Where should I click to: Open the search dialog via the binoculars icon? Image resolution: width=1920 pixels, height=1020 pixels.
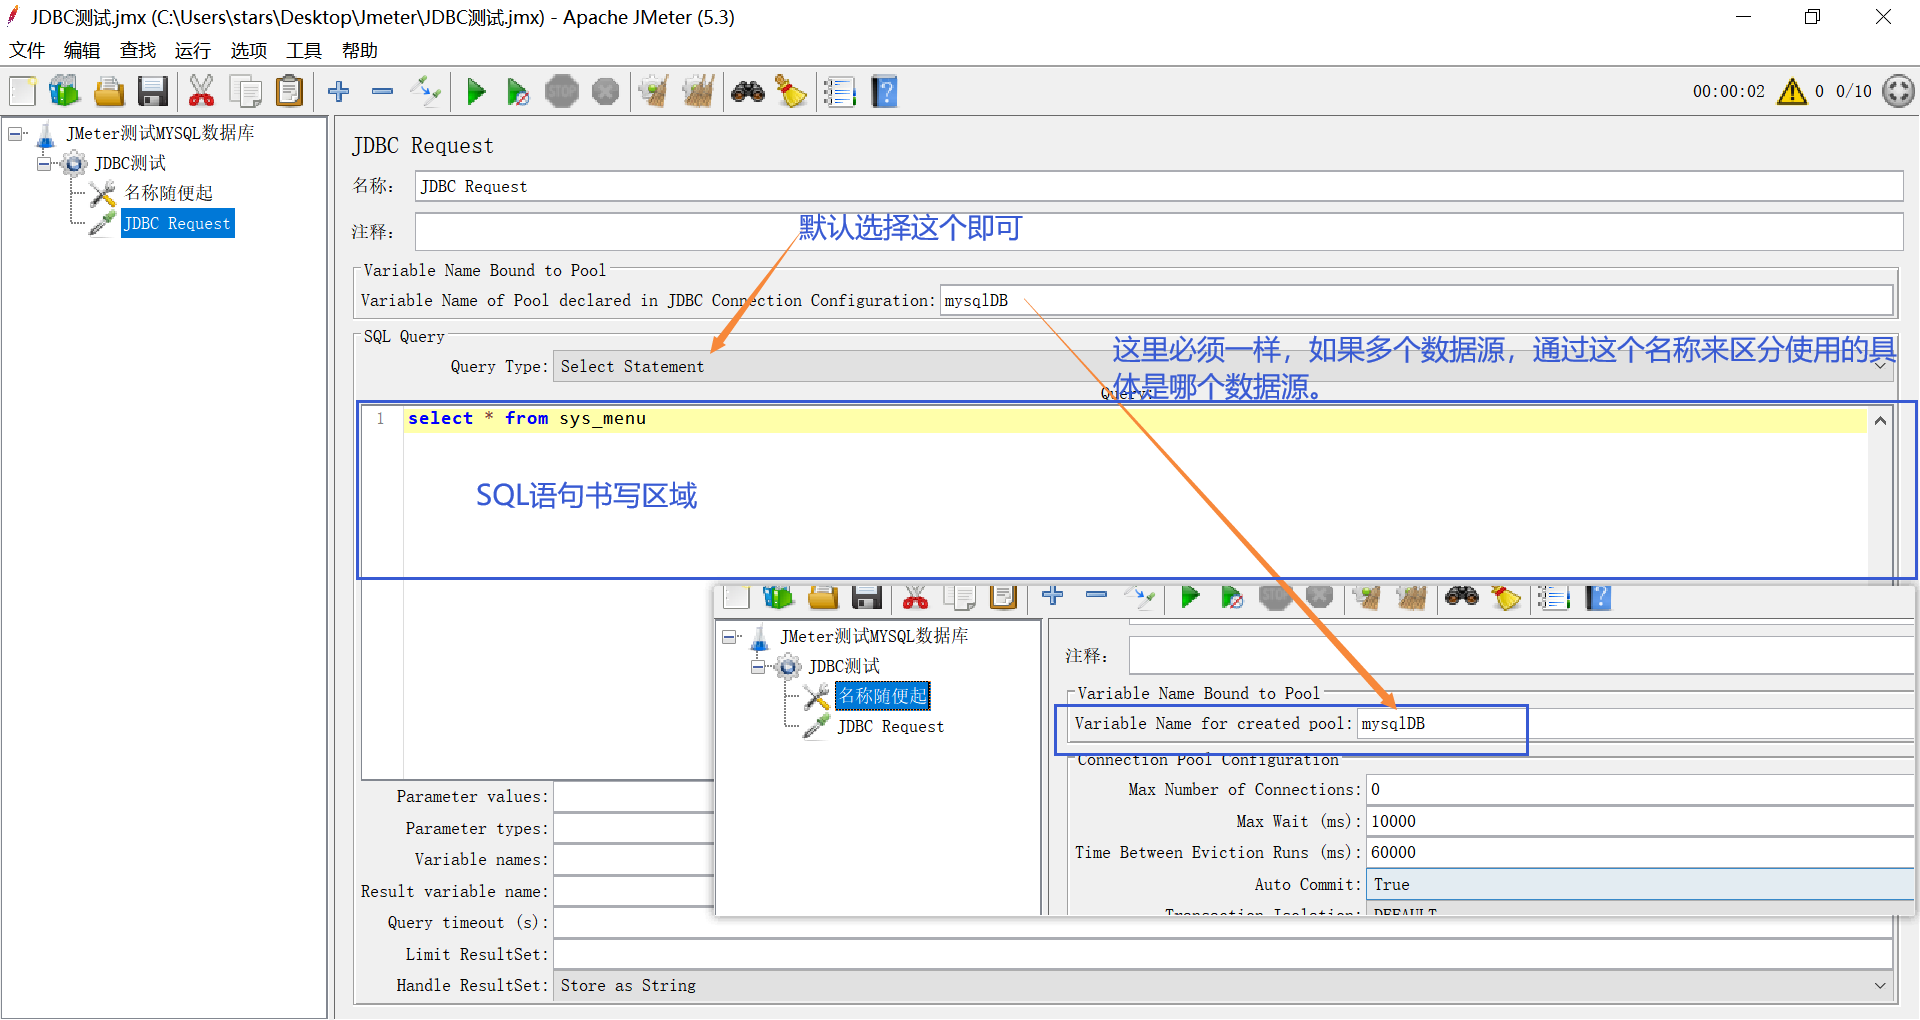[747, 91]
